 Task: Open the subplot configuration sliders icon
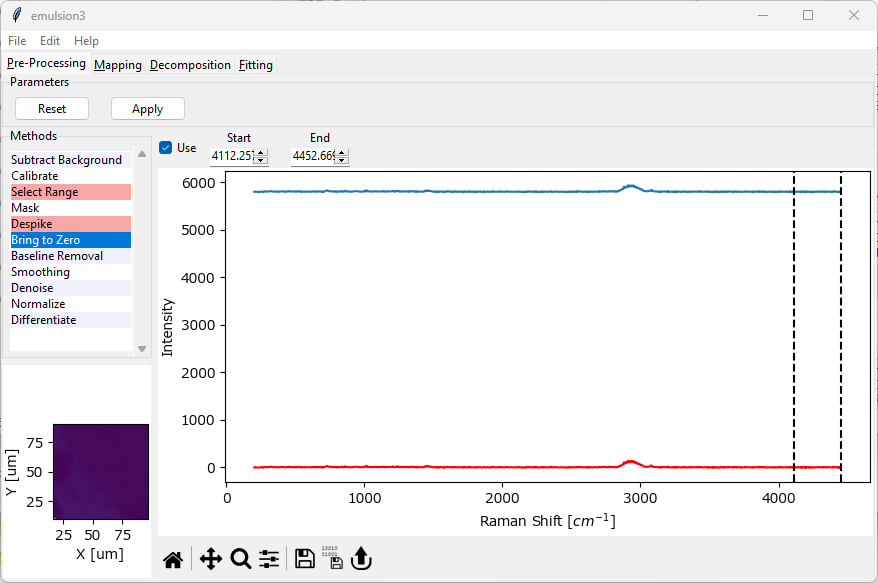tap(269, 559)
